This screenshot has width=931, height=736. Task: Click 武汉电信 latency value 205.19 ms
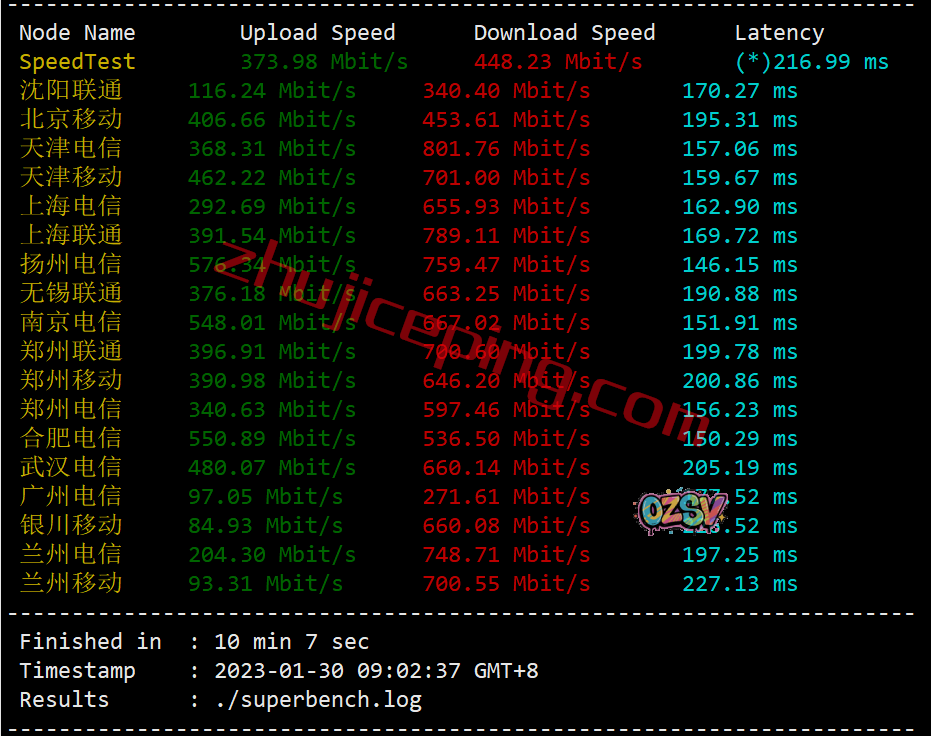click(x=740, y=468)
